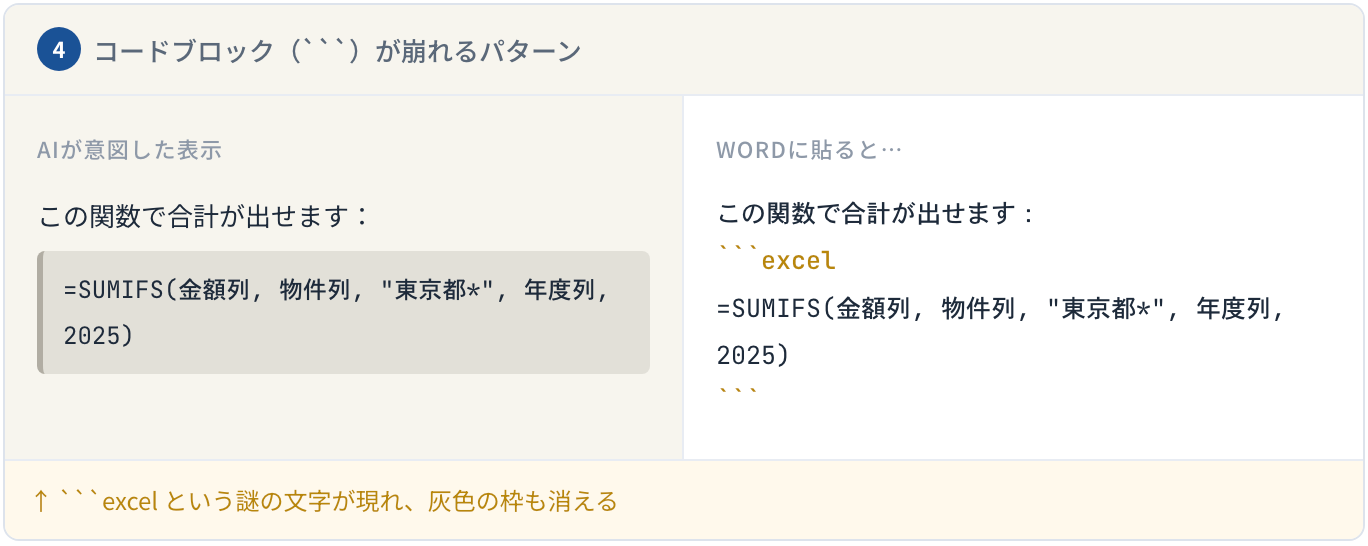1368x546 pixels.
Task: Click the WORDに貼ると… label
Action: point(809,150)
